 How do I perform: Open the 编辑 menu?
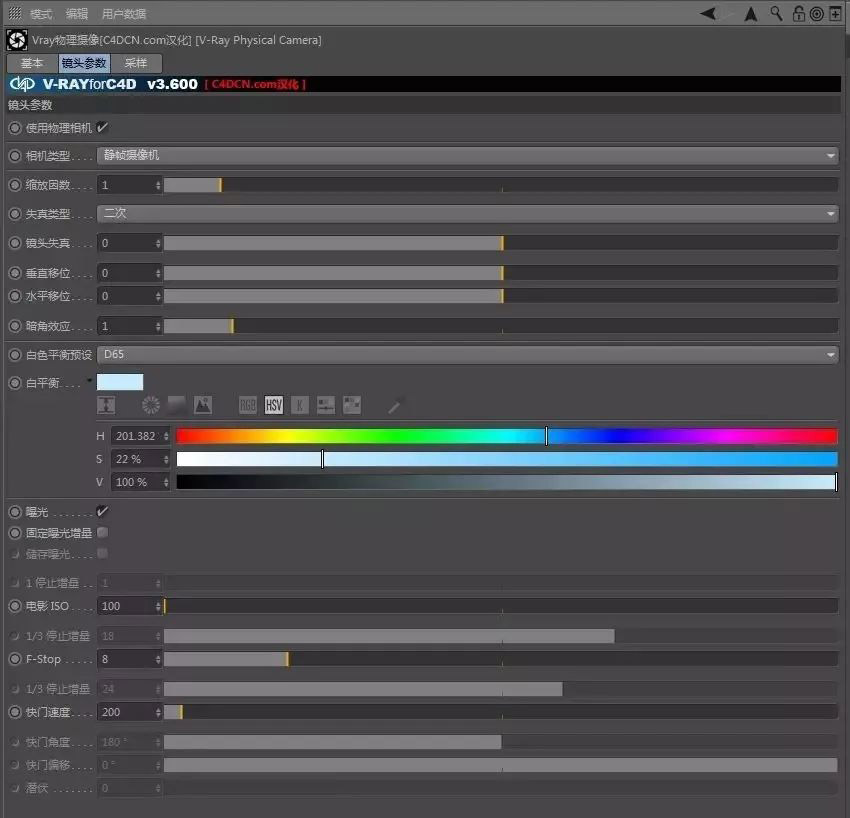[x=77, y=14]
